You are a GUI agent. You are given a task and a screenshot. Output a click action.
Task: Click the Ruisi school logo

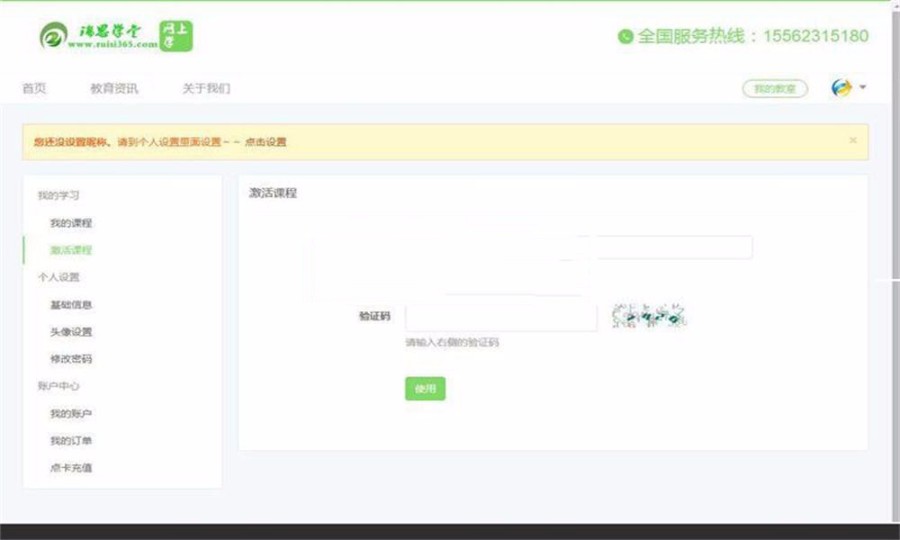(x=98, y=36)
